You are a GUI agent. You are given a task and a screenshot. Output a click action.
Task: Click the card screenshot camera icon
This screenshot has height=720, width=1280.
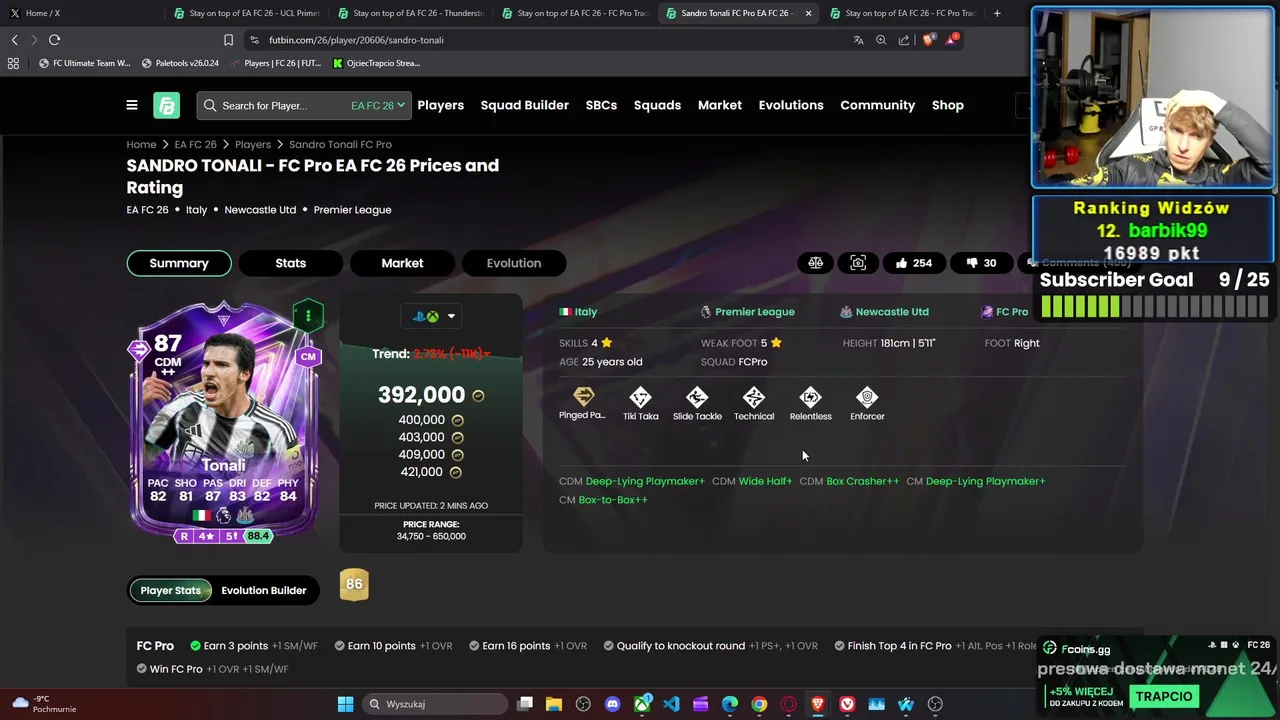click(858, 263)
